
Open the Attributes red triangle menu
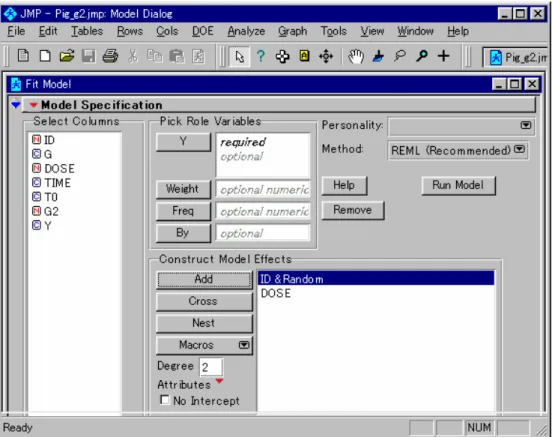(219, 381)
